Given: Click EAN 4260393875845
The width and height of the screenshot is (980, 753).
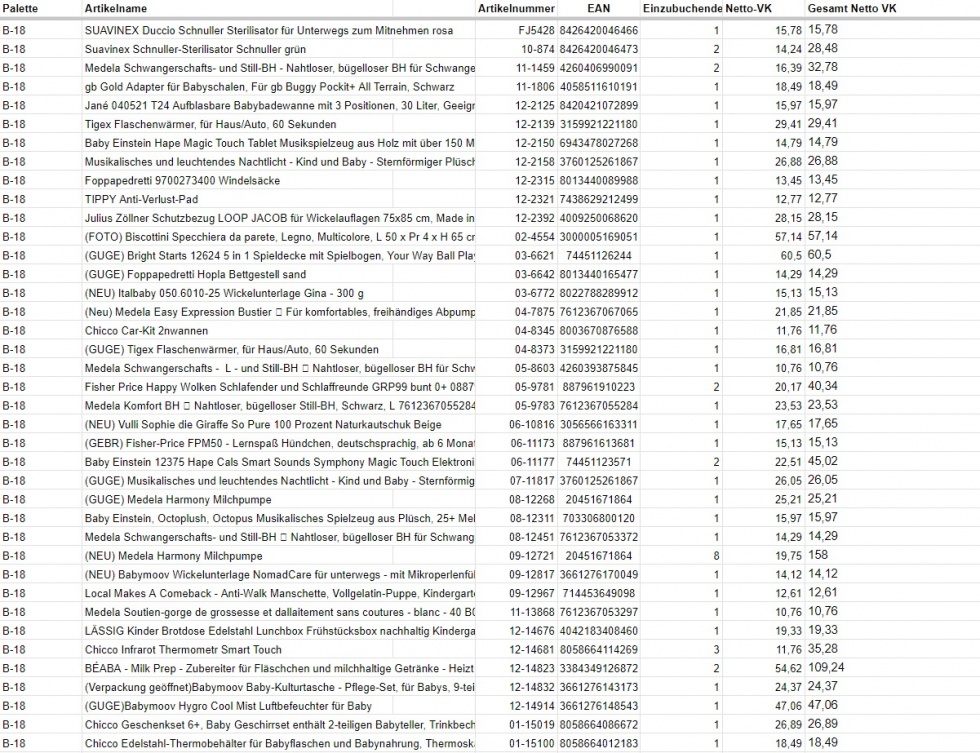Looking at the screenshot, I should pyautogui.click(x=599, y=367).
